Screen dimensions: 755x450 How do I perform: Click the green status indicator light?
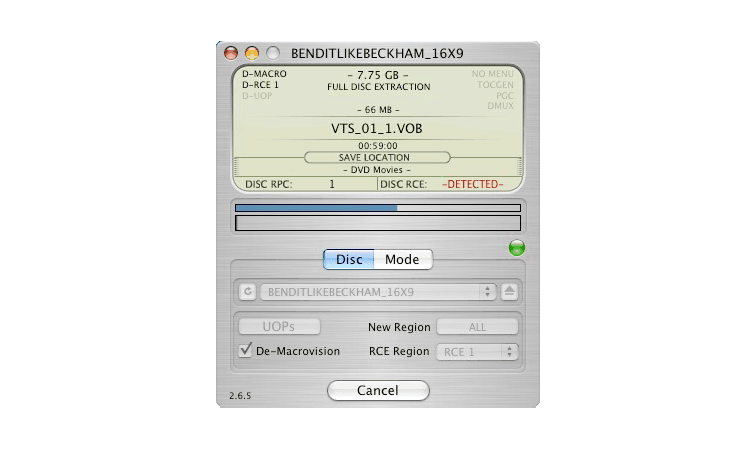pos(517,248)
